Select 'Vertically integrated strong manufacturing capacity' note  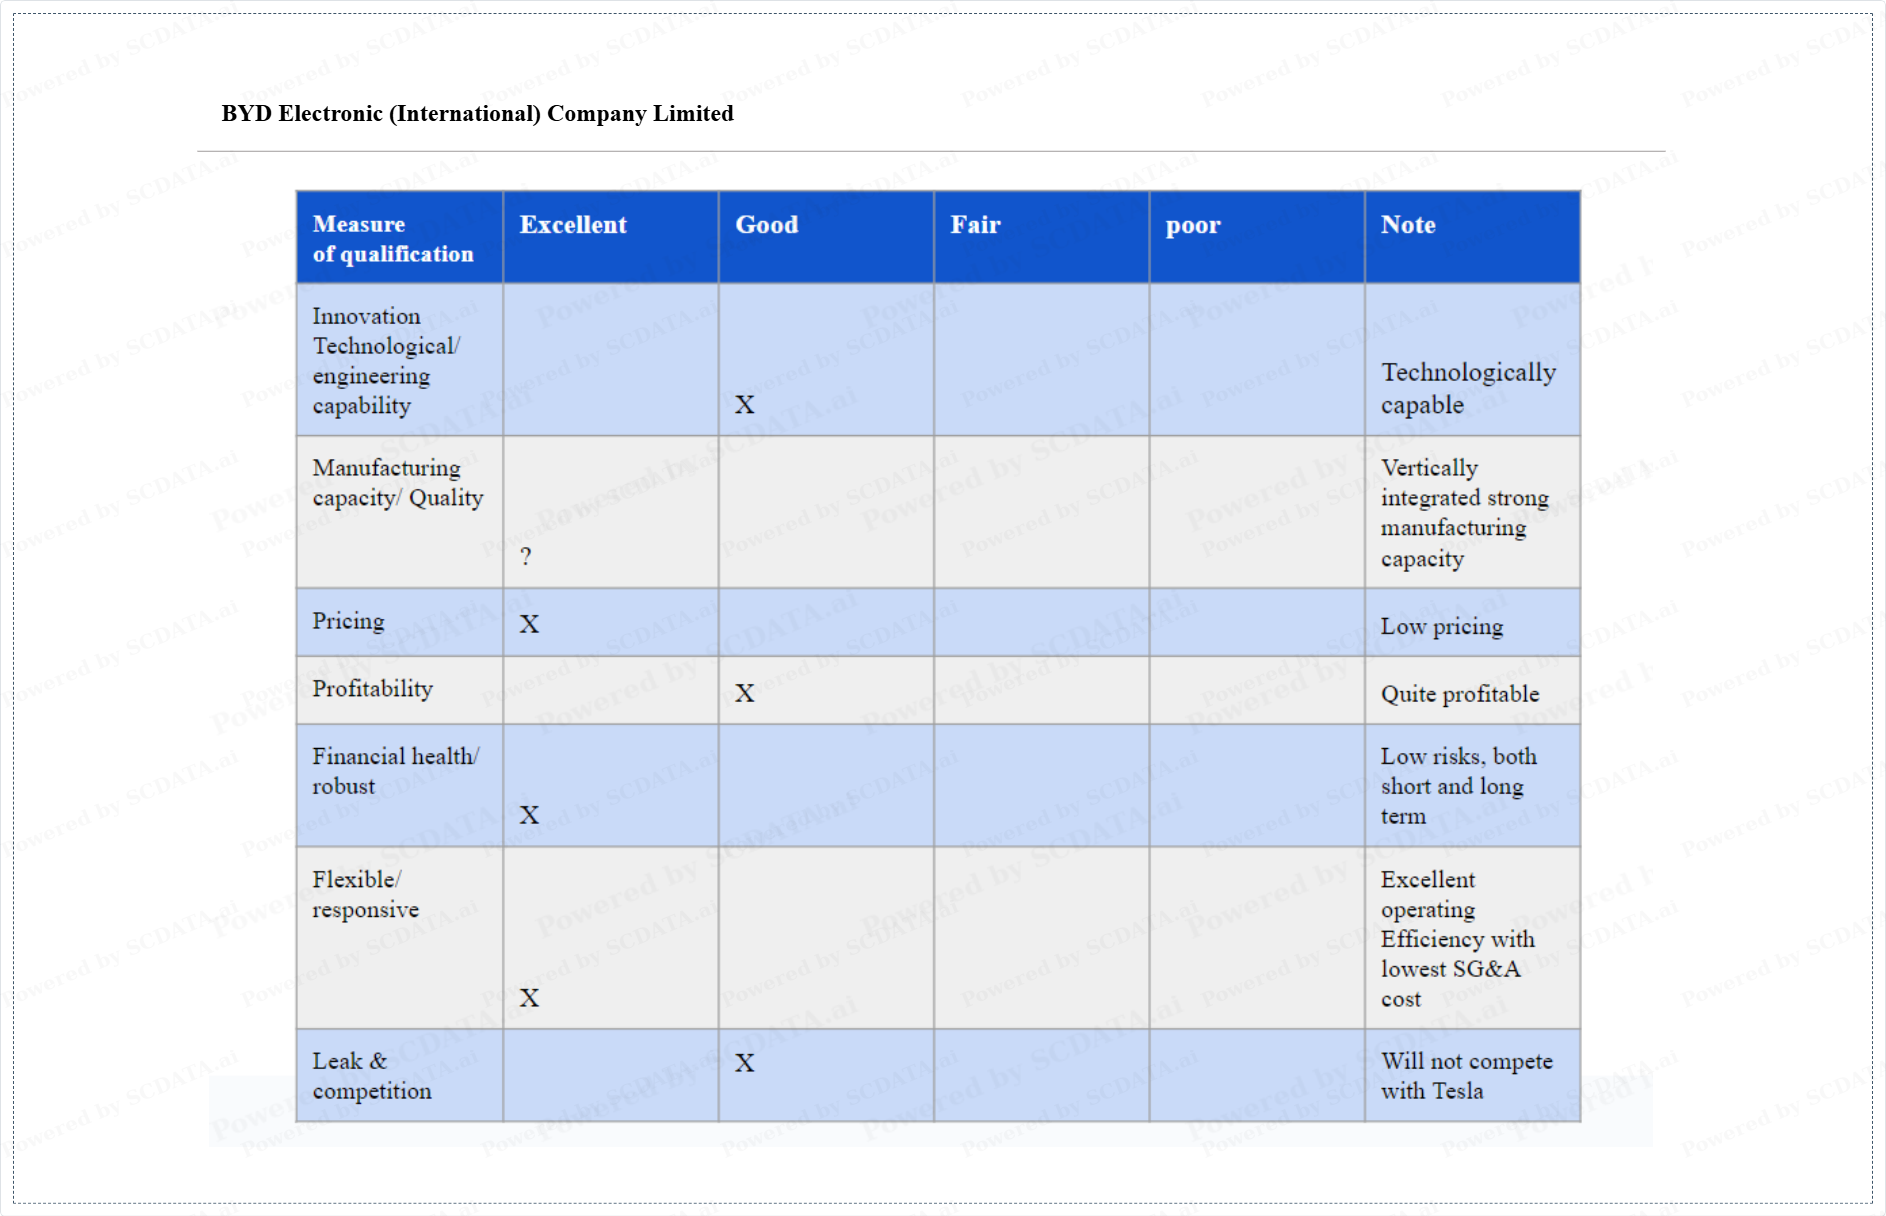[1464, 513]
